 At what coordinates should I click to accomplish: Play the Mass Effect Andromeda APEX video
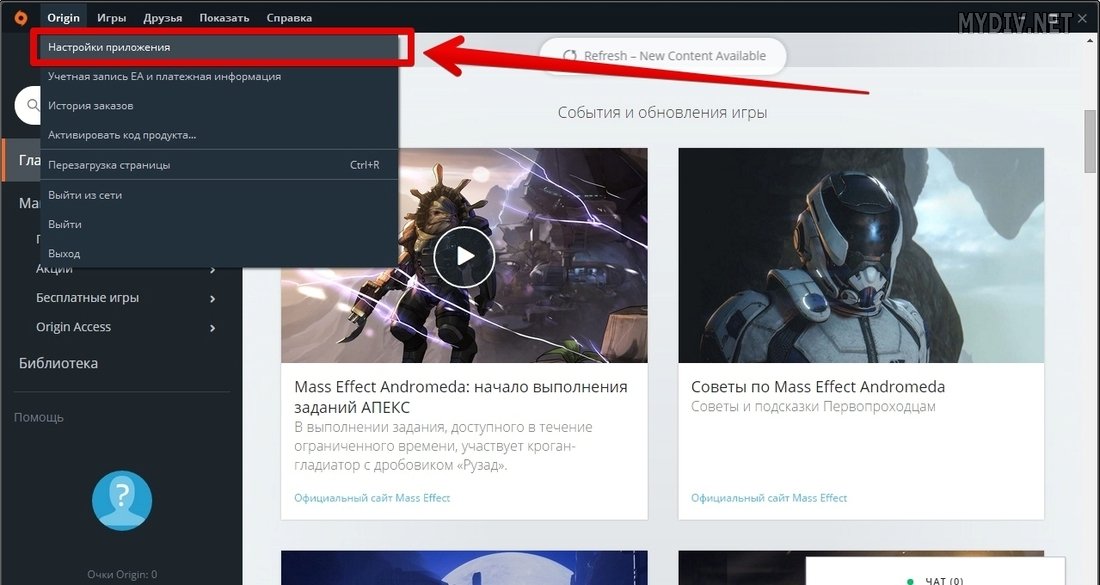464,256
